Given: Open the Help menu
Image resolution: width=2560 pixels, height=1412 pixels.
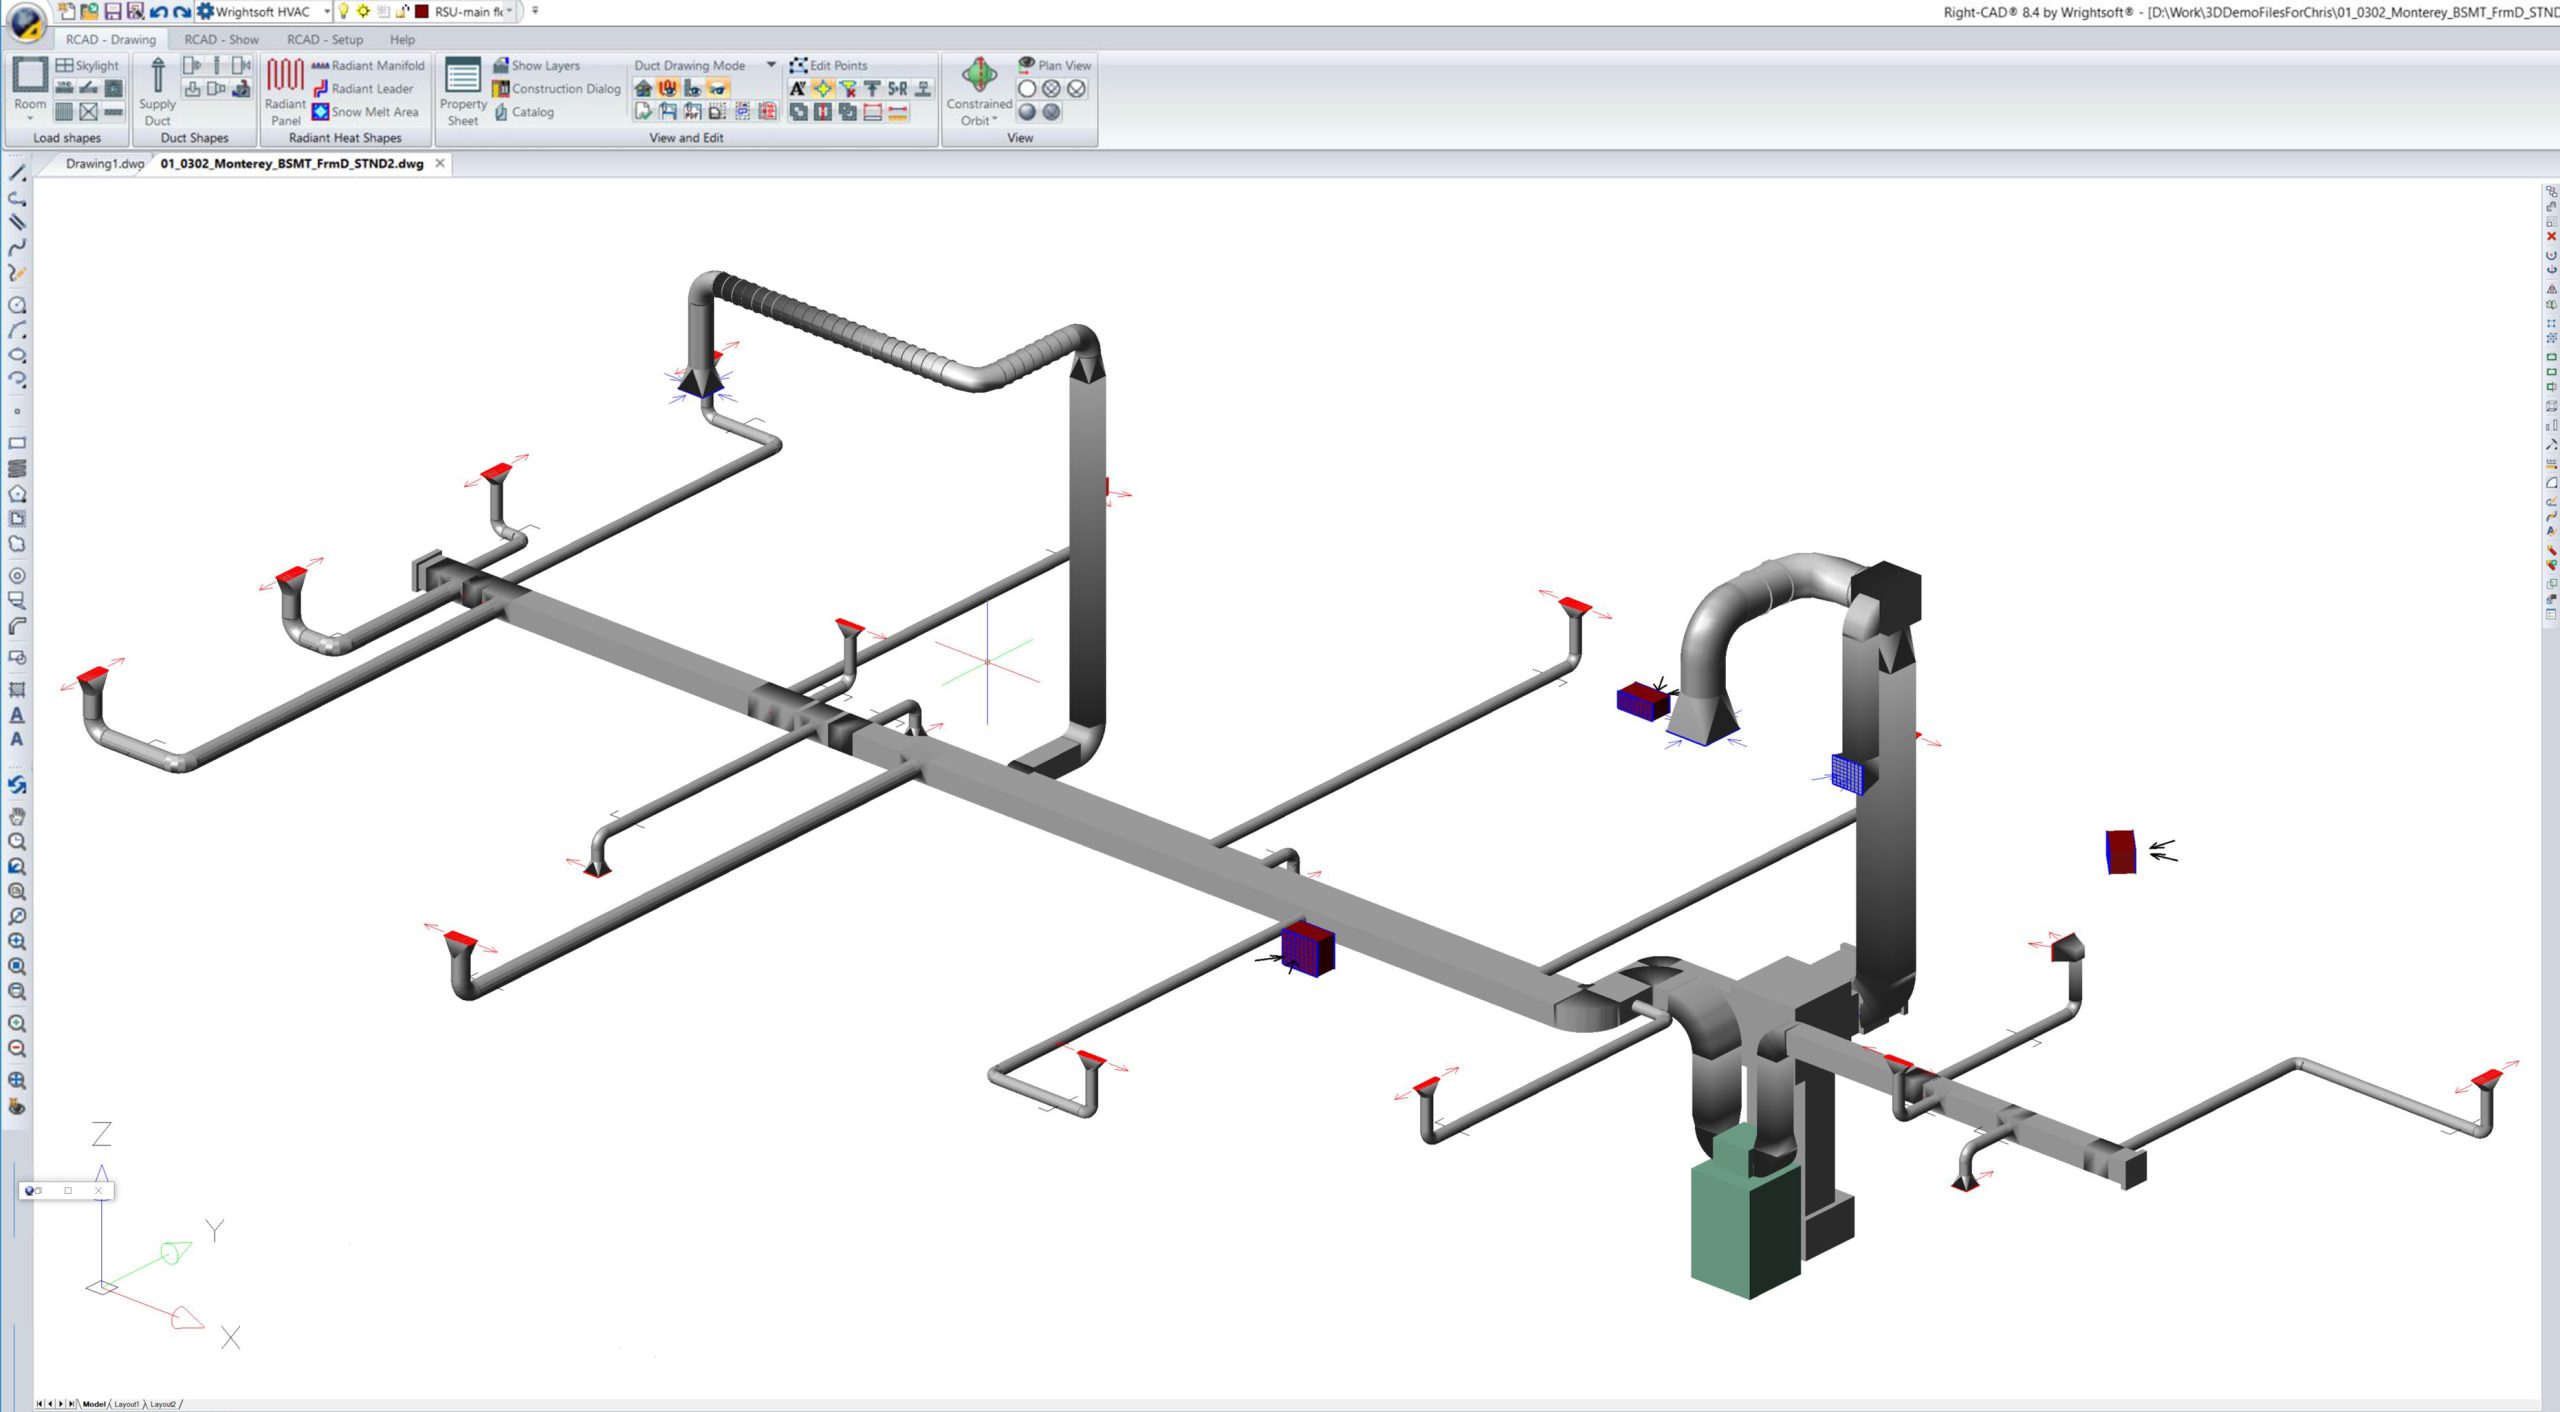Looking at the screenshot, I should (x=402, y=39).
